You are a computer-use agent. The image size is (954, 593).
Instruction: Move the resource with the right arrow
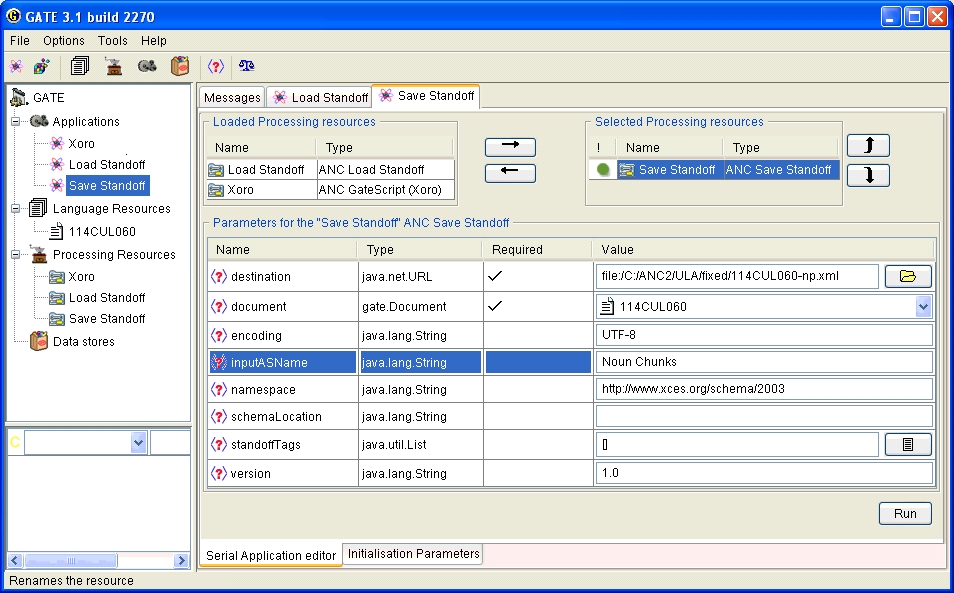coord(510,147)
